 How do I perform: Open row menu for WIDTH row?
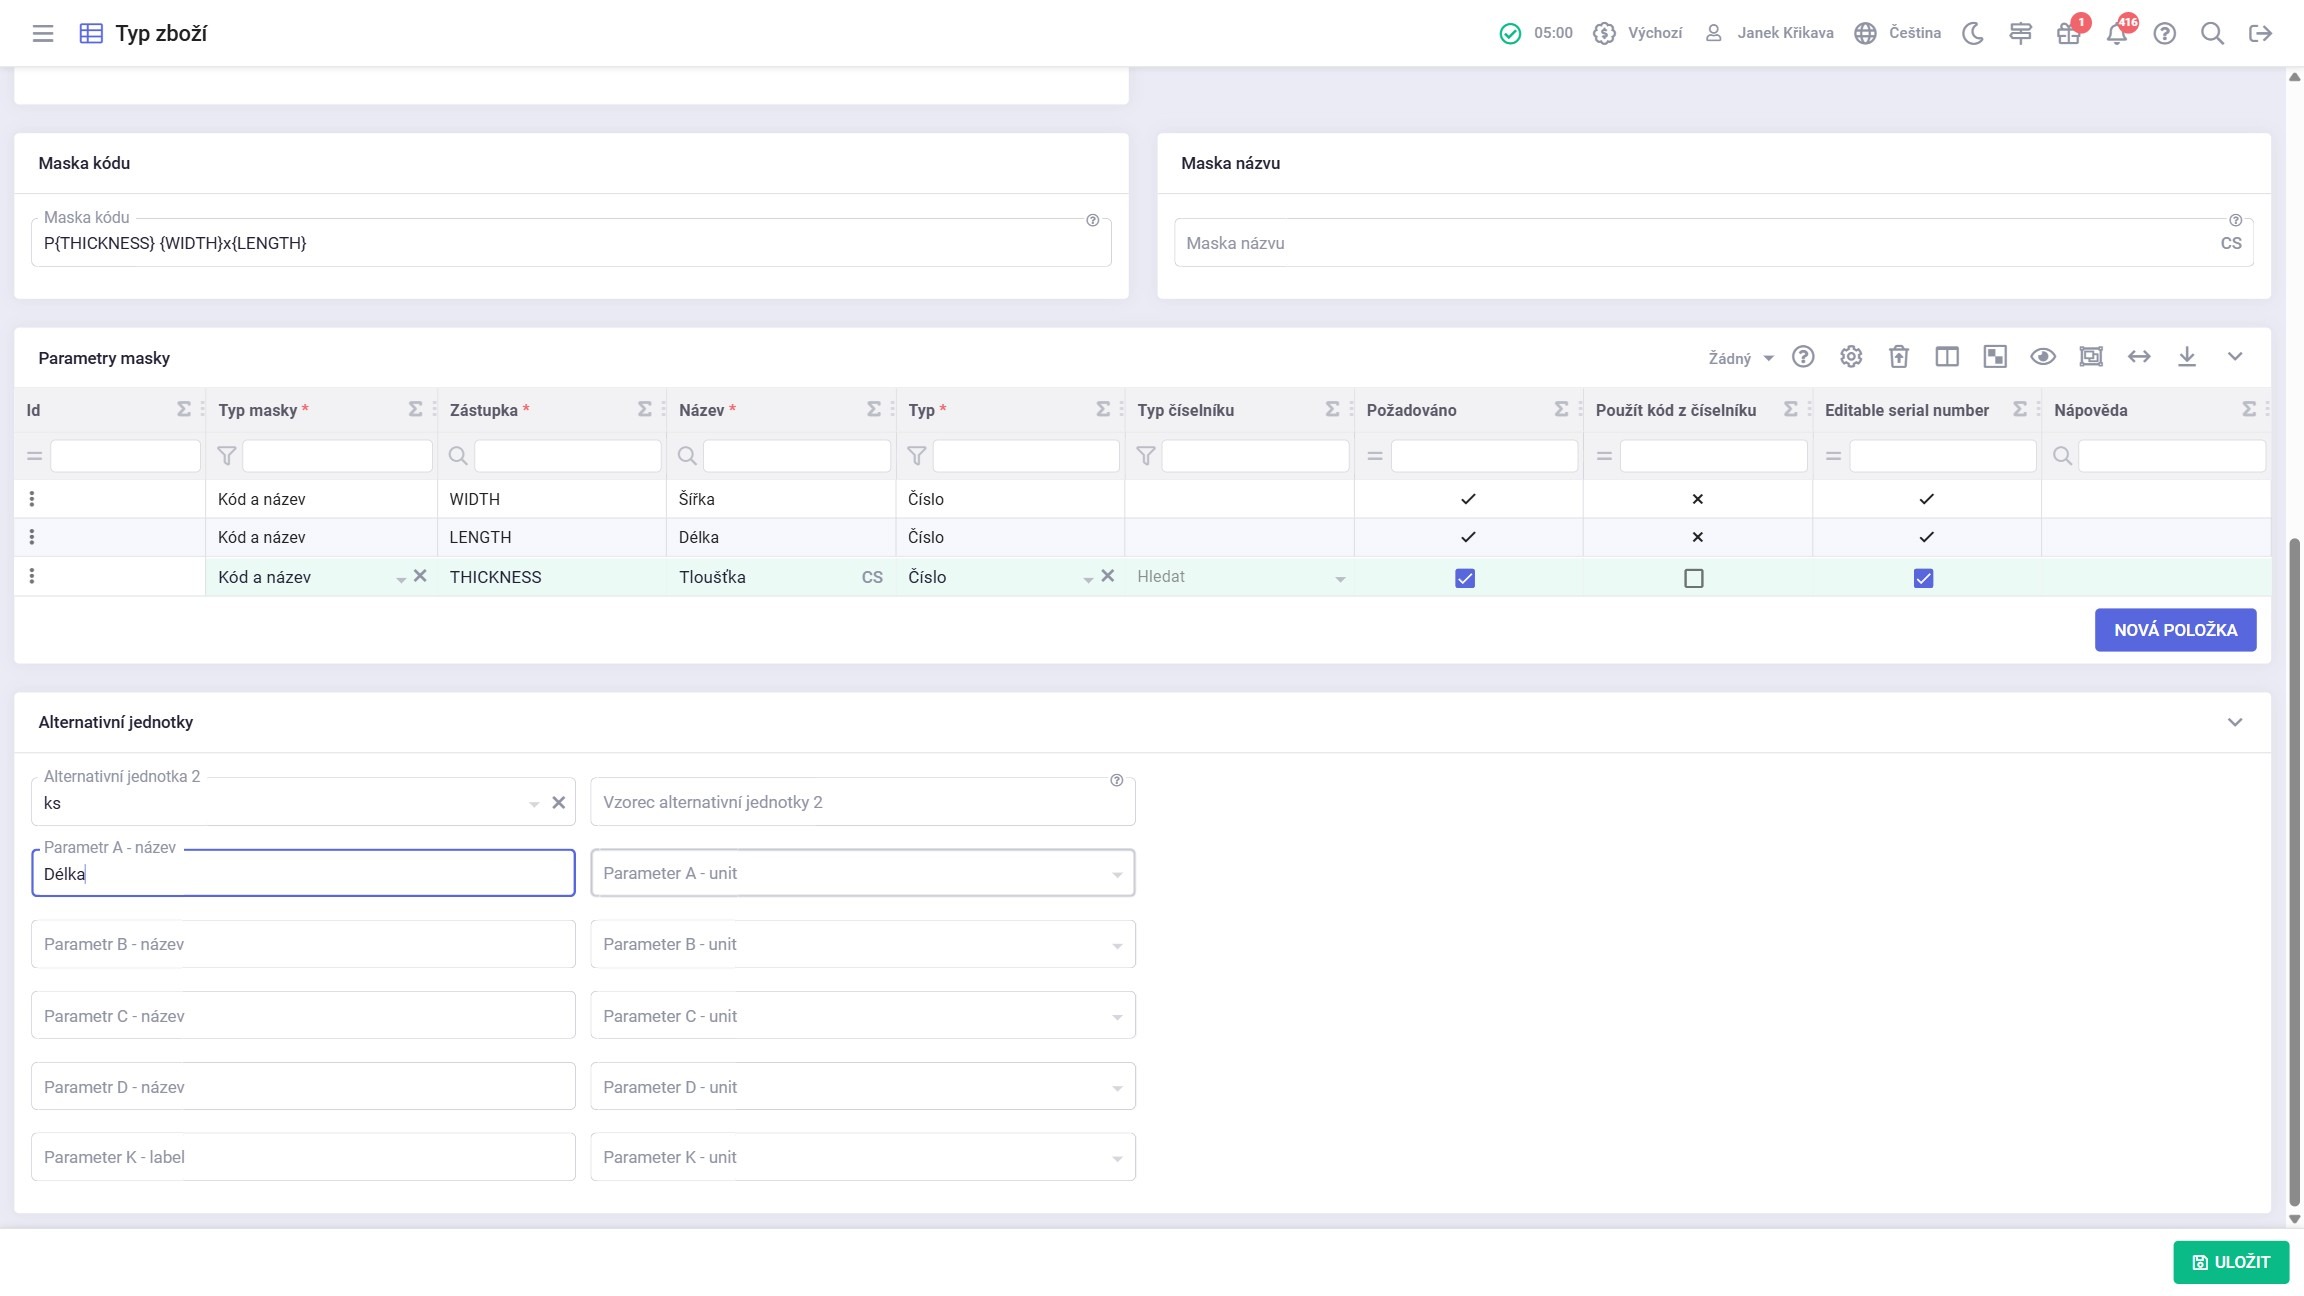(32, 499)
